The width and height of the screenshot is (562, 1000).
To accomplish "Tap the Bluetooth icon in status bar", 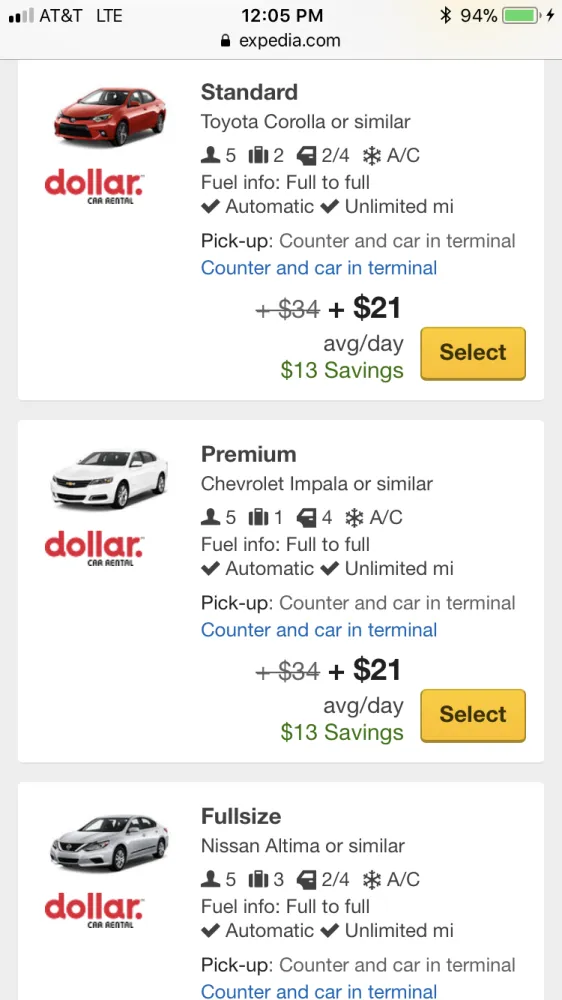I will coord(445,15).
